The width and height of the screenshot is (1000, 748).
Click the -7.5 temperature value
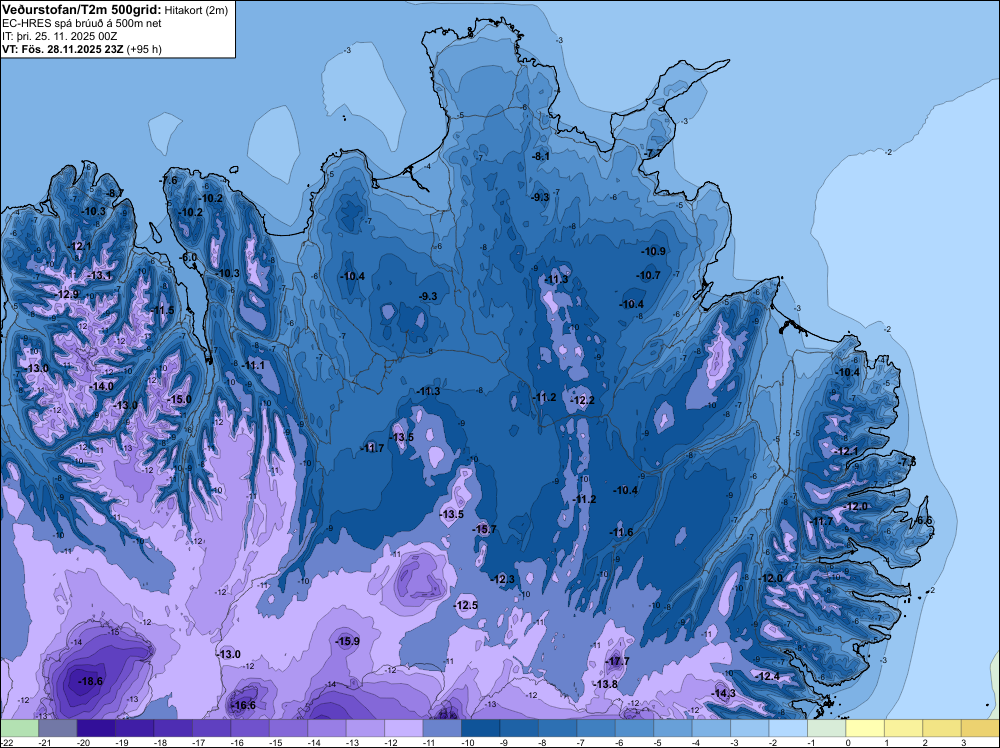click(906, 462)
